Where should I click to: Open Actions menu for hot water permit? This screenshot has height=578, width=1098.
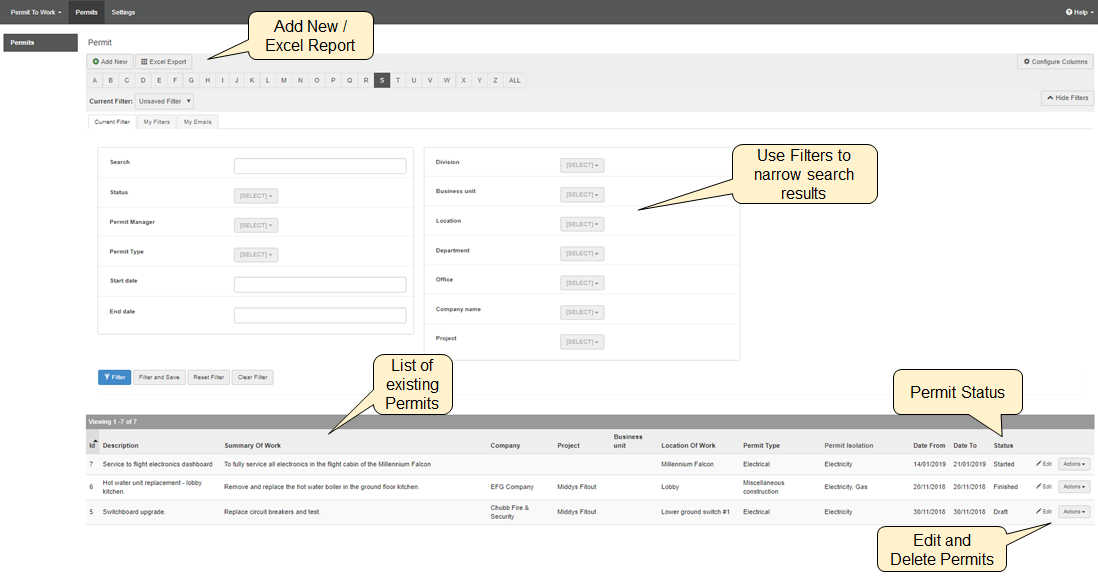1074,487
